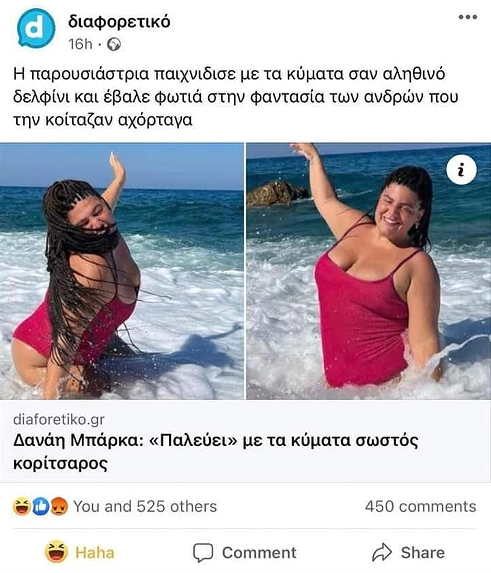Open the διαφορετικό page name link
491x573 pixels.
tap(119, 22)
